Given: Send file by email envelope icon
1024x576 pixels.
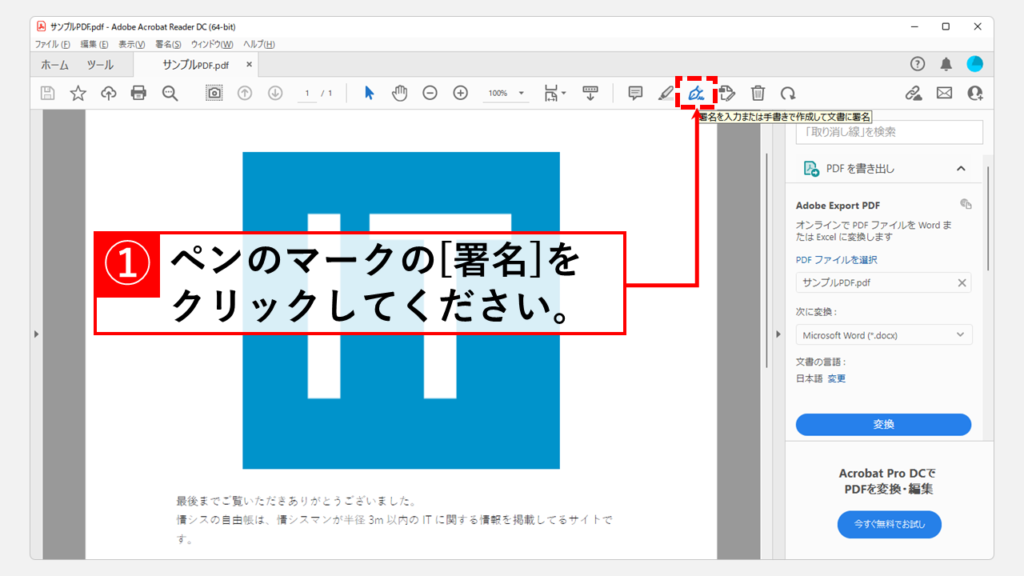Looking at the screenshot, I should coord(944,93).
